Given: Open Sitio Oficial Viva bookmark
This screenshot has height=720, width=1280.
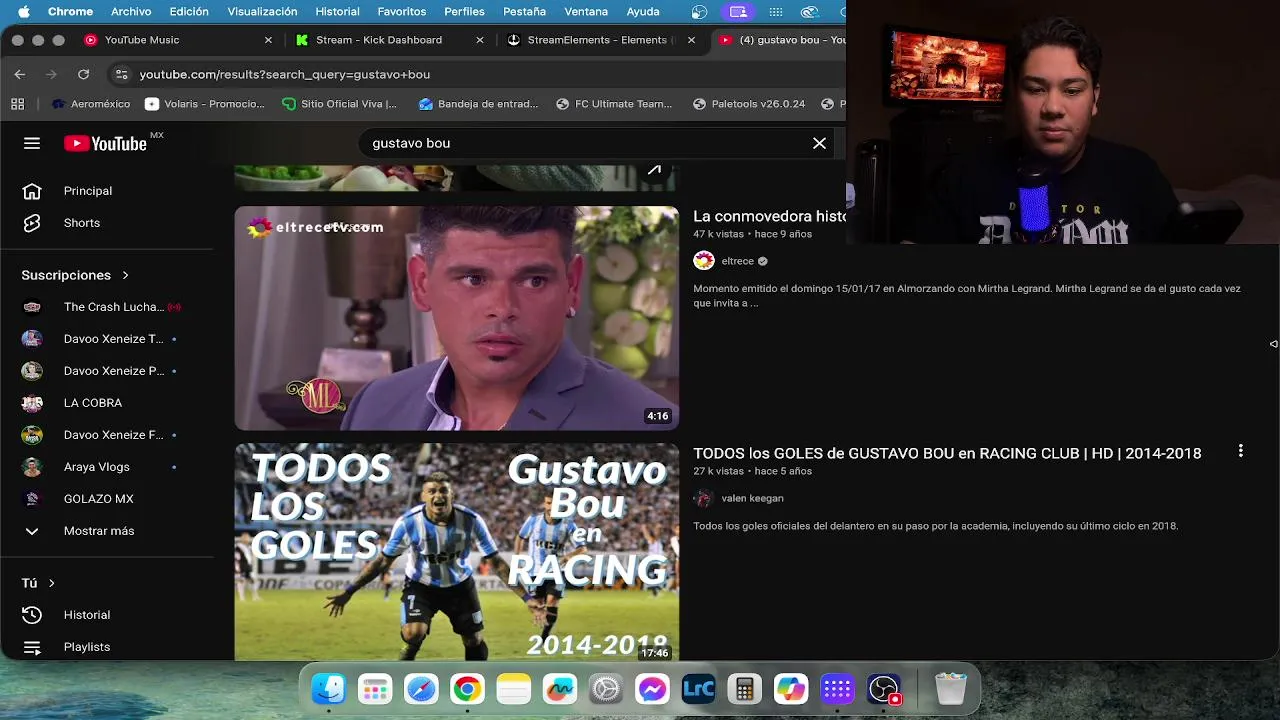Looking at the screenshot, I should [340, 104].
